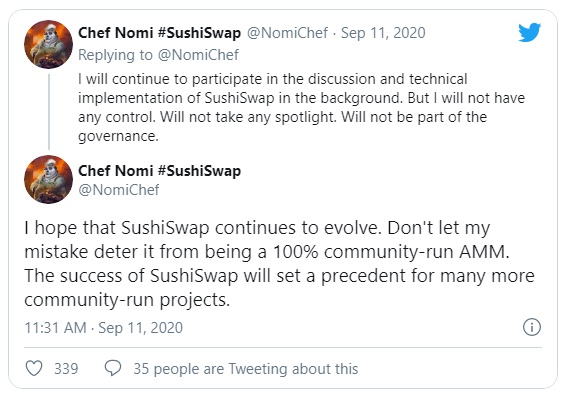The width and height of the screenshot is (566, 397).
Task: Open Chef Nomi avatar on main tweet
Action: pyautogui.click(x=48, y=179)
